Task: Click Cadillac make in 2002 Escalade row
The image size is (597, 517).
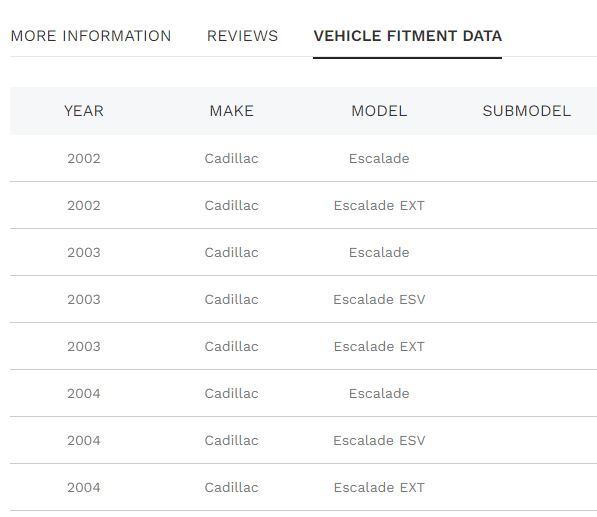Action: (x=231, y=158)
